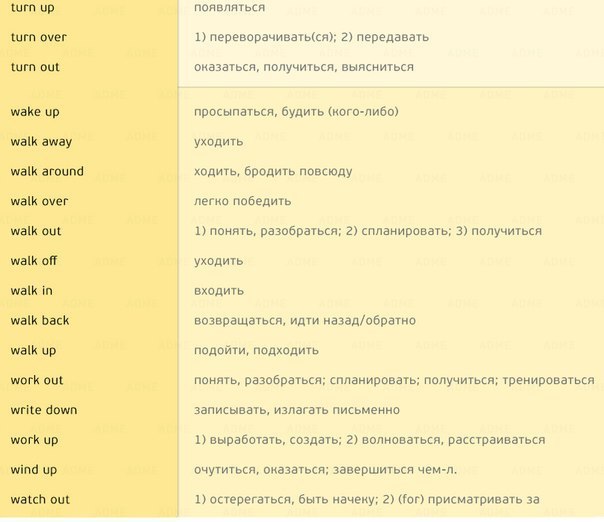Viewport: 604px width, 522px height.
Task: Select the translation "подойти, подходить"
Action: (x=256, y=351)
